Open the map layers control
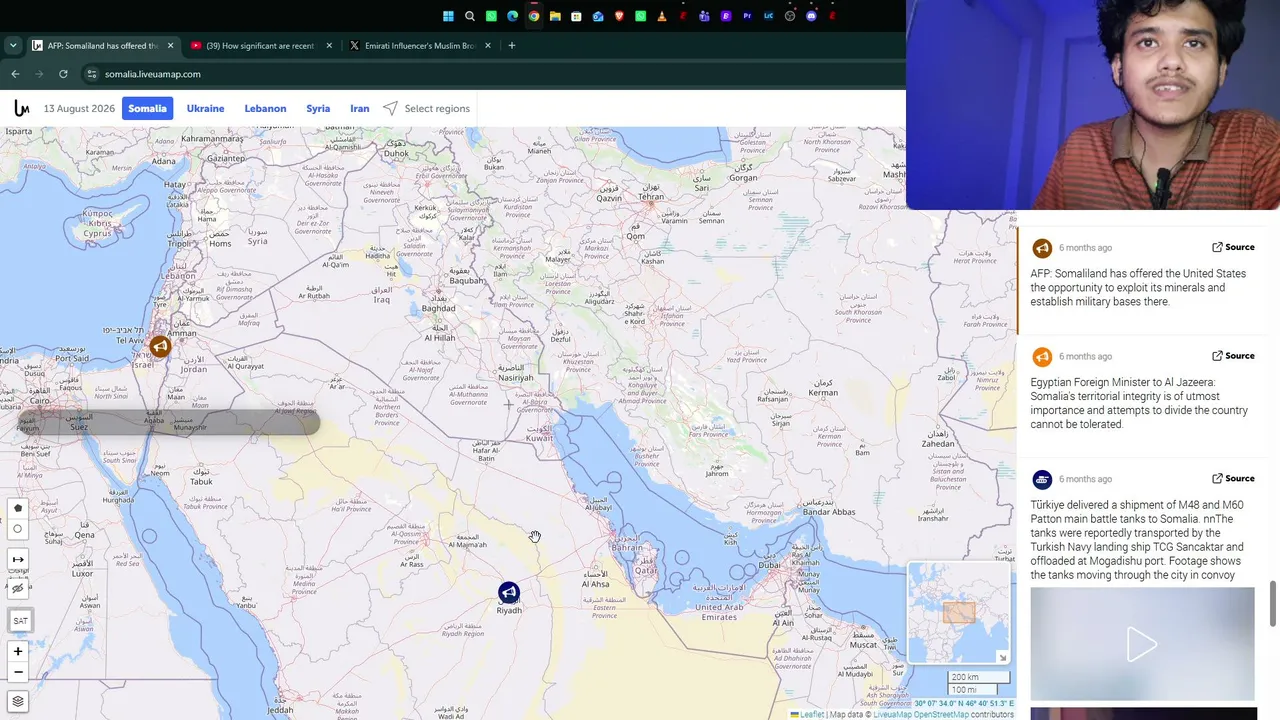Screen dimensions: 1280x720 [x=17, y=702]
